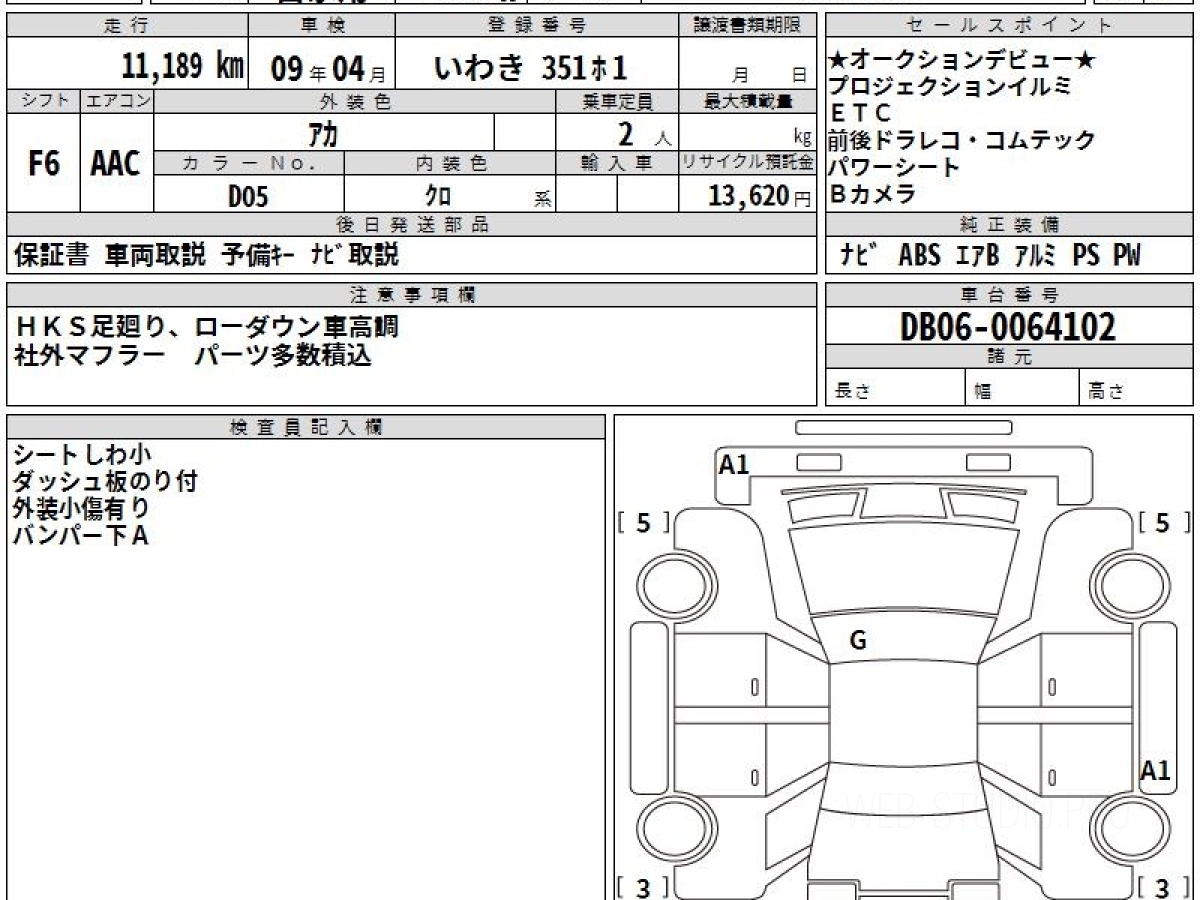Click the recycle deposit amount 13,620円

[746, 196]
